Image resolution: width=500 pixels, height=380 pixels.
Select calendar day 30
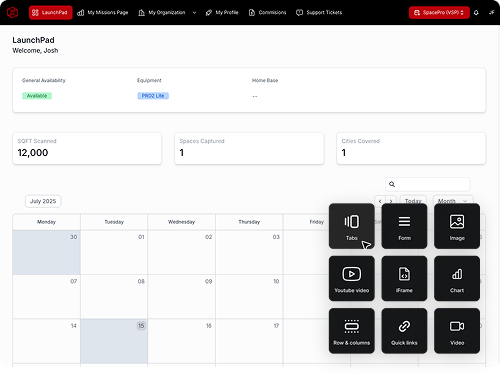(x=46, y=252)
